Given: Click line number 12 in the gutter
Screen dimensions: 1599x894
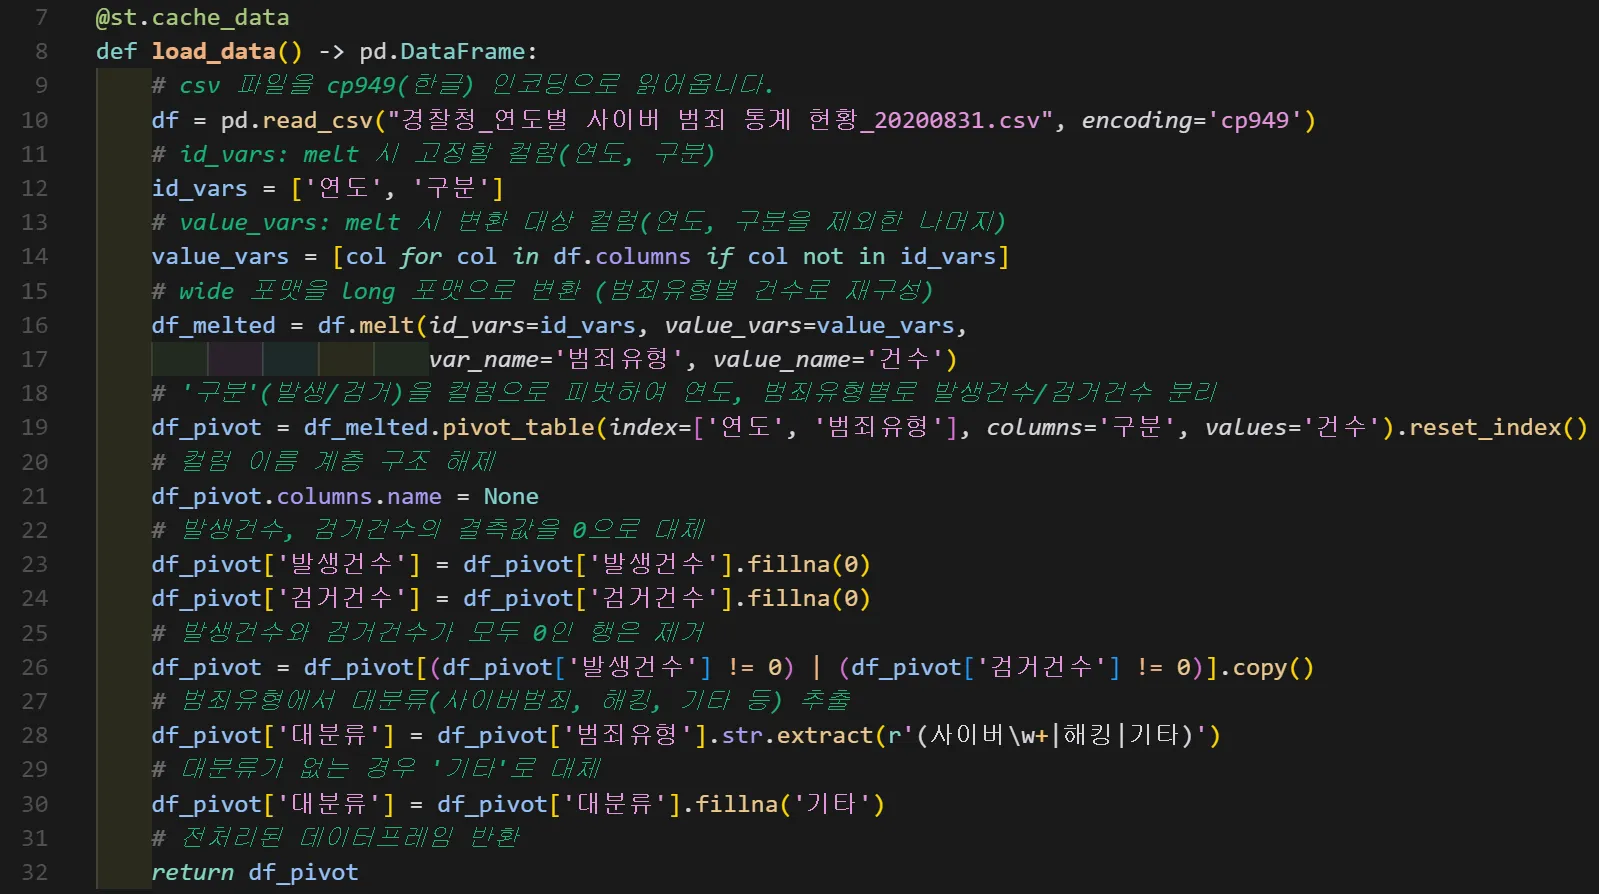Looking at the screenshot, I should [x=34, y=188].
